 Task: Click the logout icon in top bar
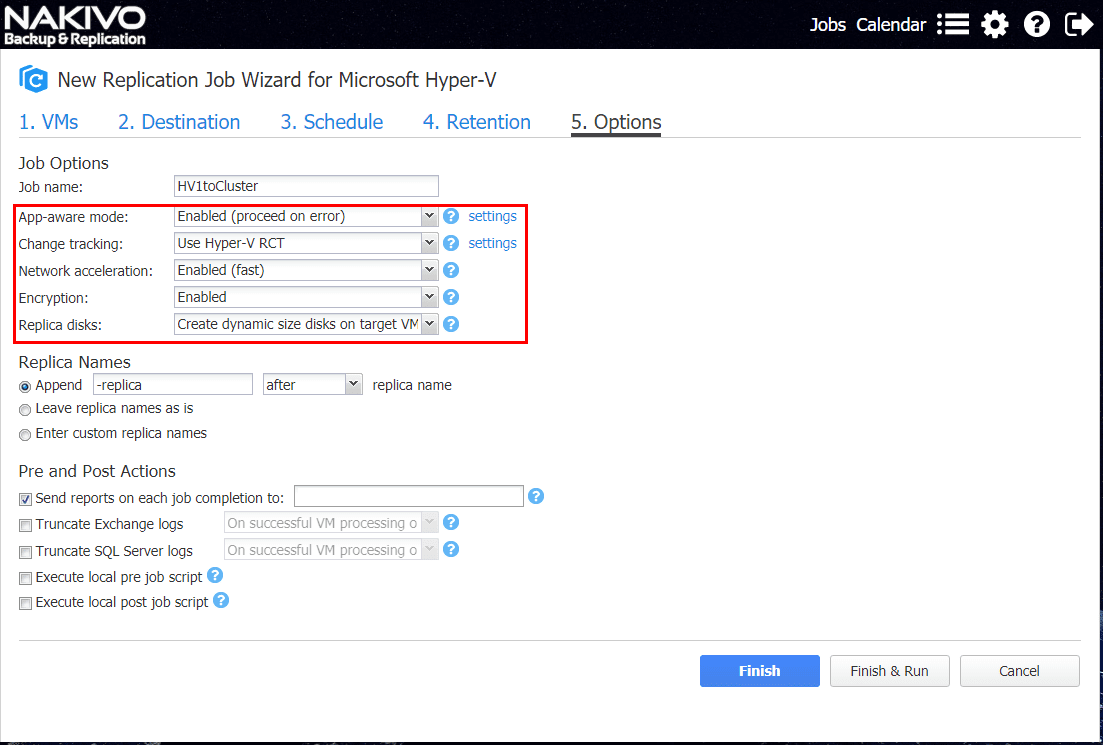[1079, 24]
